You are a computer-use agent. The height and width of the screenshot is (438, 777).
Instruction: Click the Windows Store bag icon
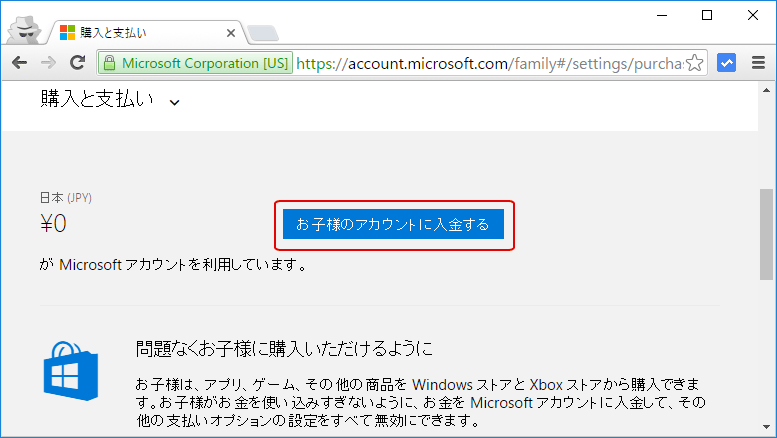(x=71, y=371)
